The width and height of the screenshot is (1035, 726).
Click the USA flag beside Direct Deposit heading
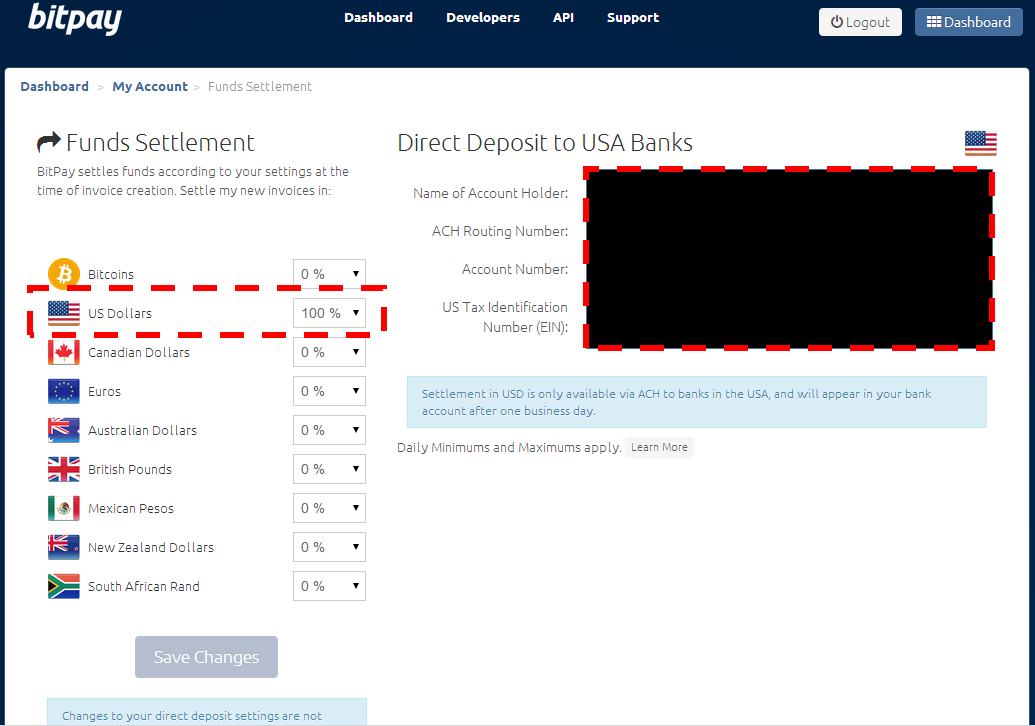click(x=981, y=143)
